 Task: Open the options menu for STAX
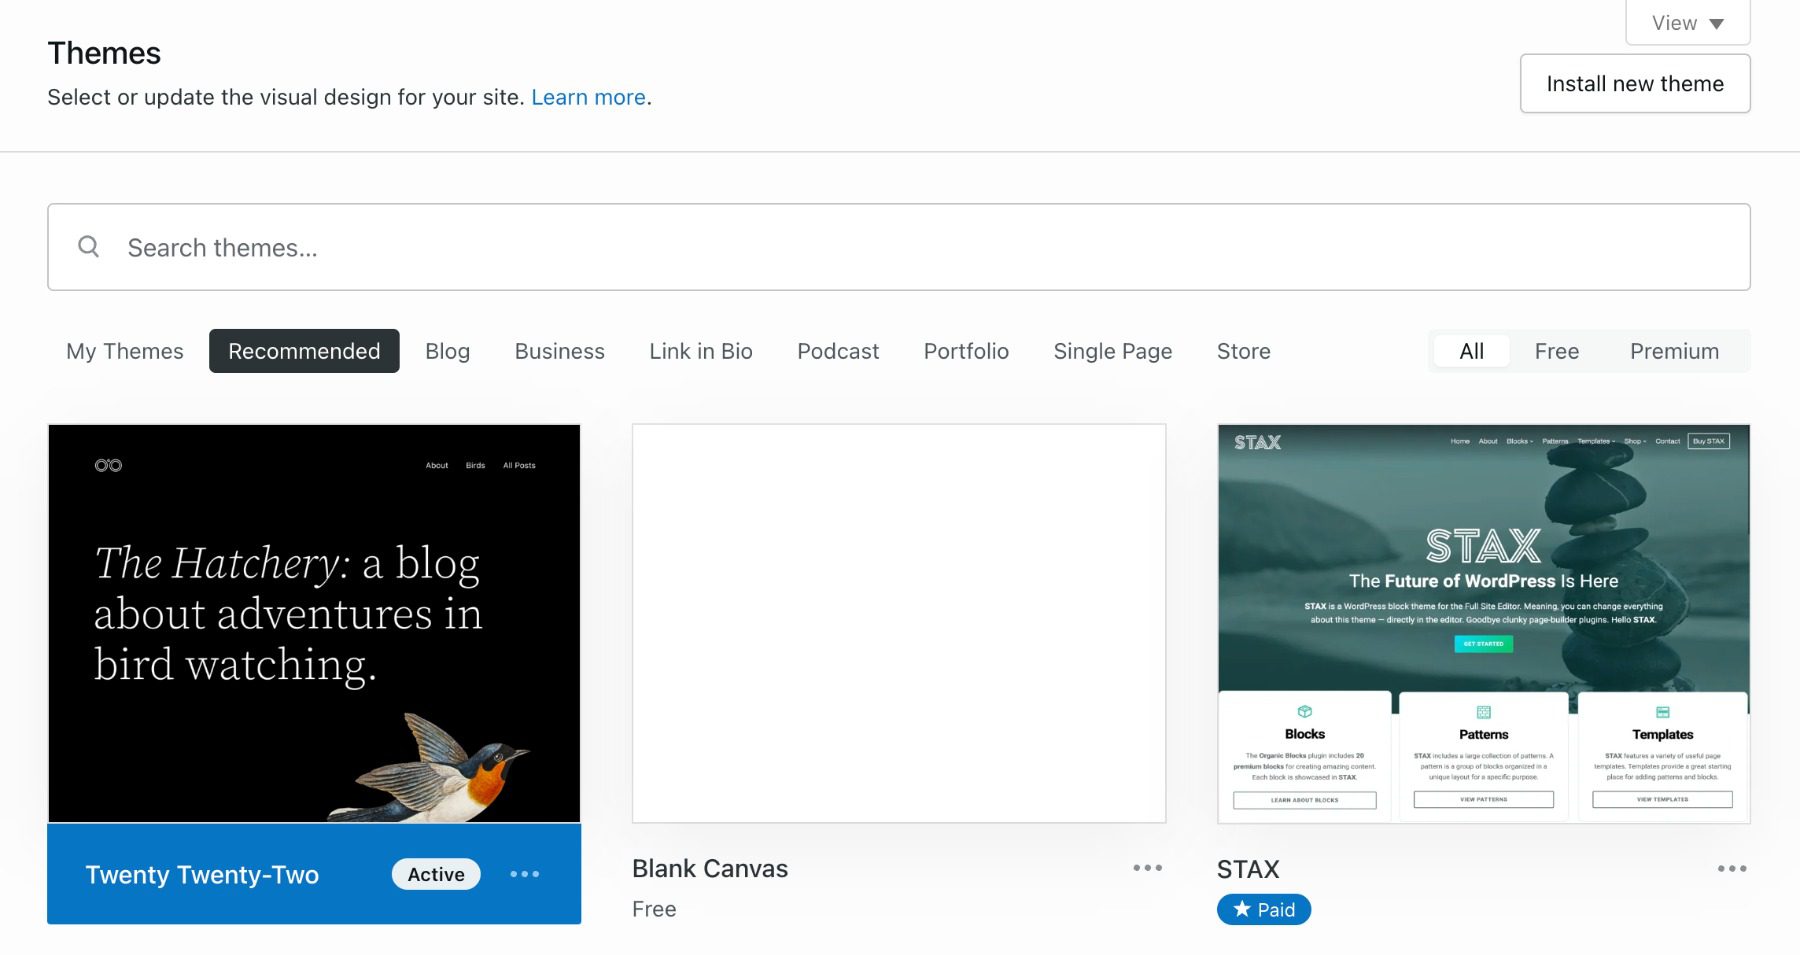pos(1732,868)
